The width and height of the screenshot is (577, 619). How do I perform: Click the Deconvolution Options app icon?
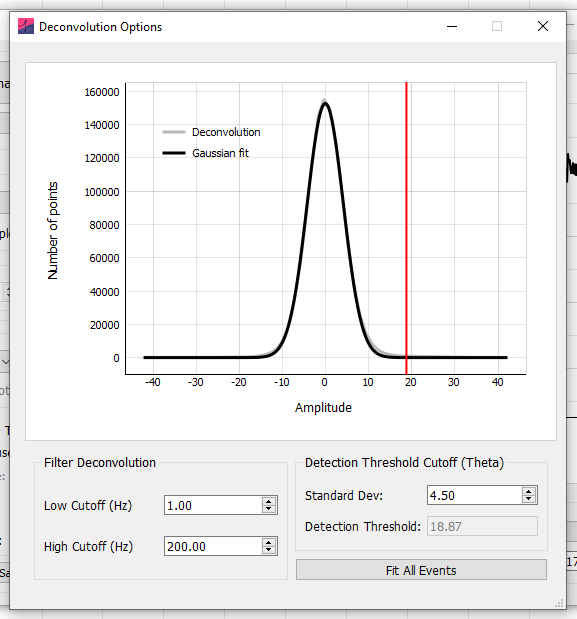[26, 26]
